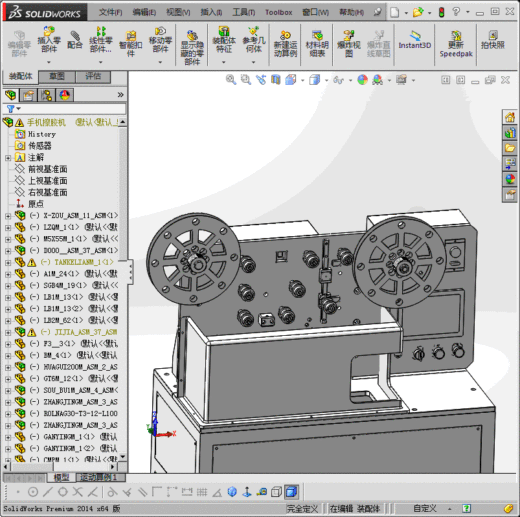Viewport: 520px width, 517px height.
Task: Select the 前视基准面 front plane item
Action: [x=48, y=169]
